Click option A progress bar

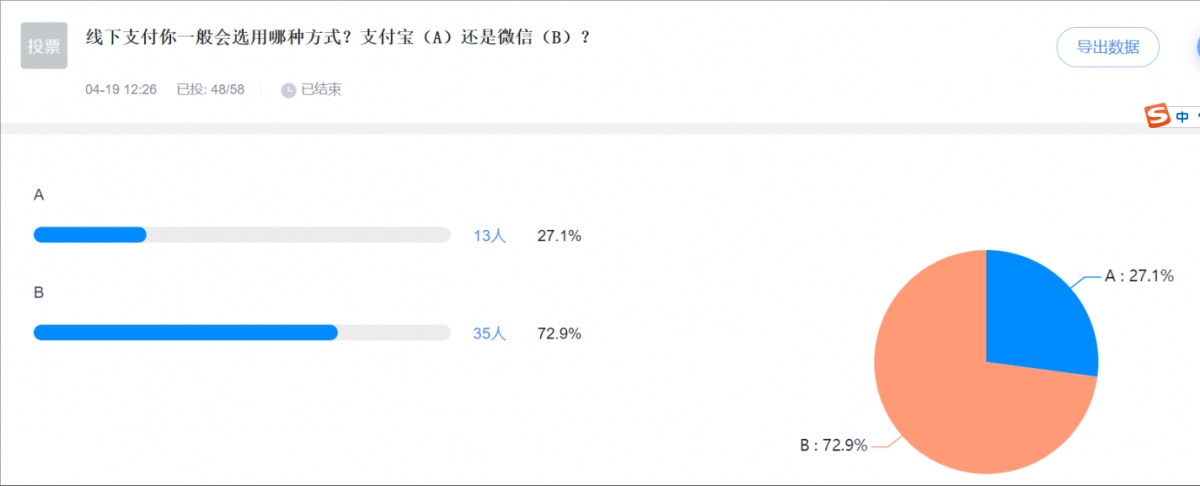click(x=242, y=235)
